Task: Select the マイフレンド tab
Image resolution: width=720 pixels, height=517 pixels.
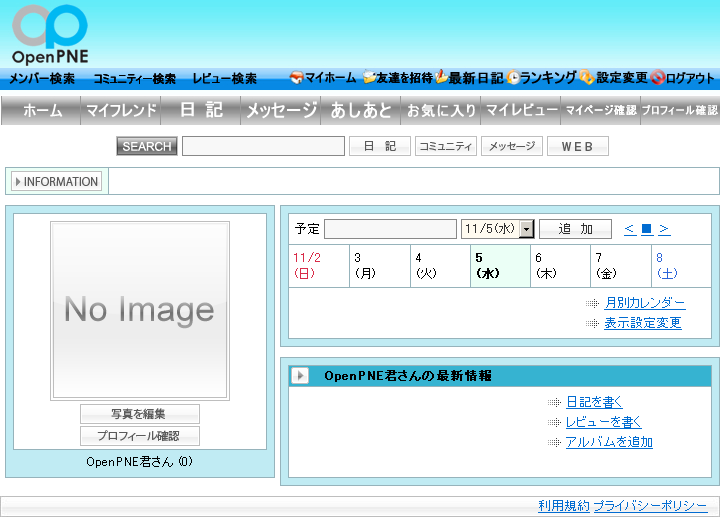Action: point(121,110)
